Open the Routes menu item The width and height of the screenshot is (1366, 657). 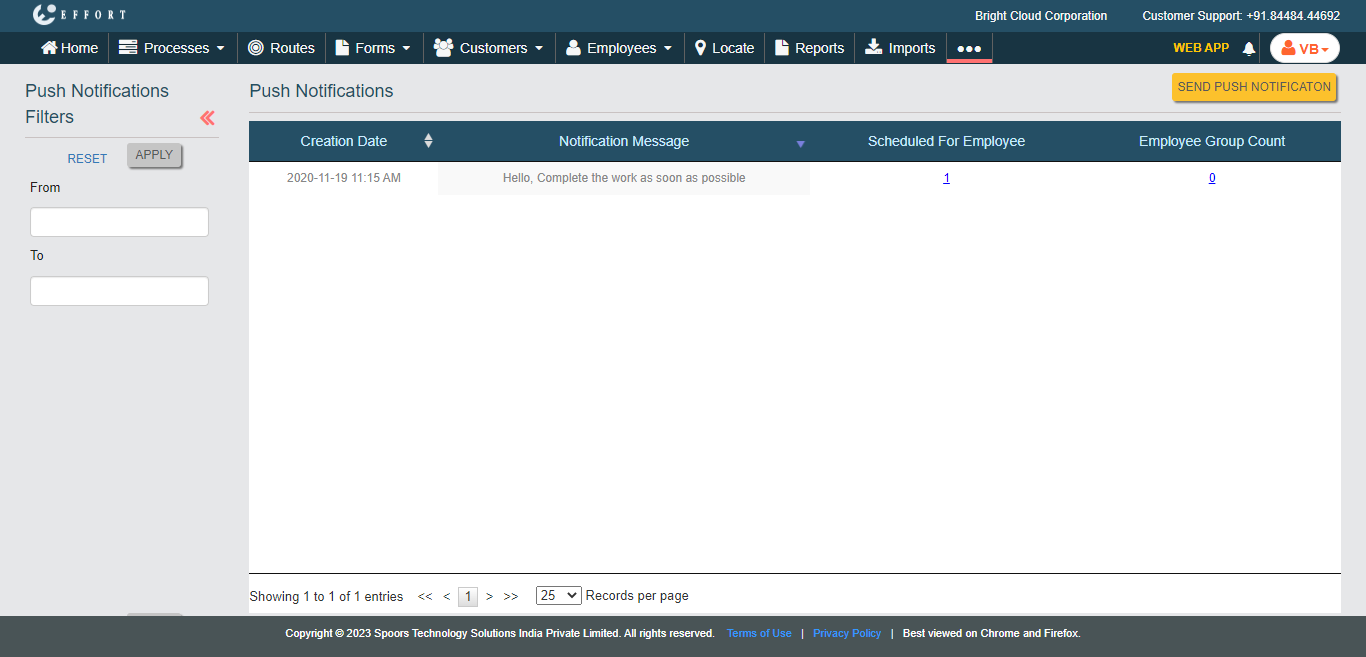[x=281, y=48]
